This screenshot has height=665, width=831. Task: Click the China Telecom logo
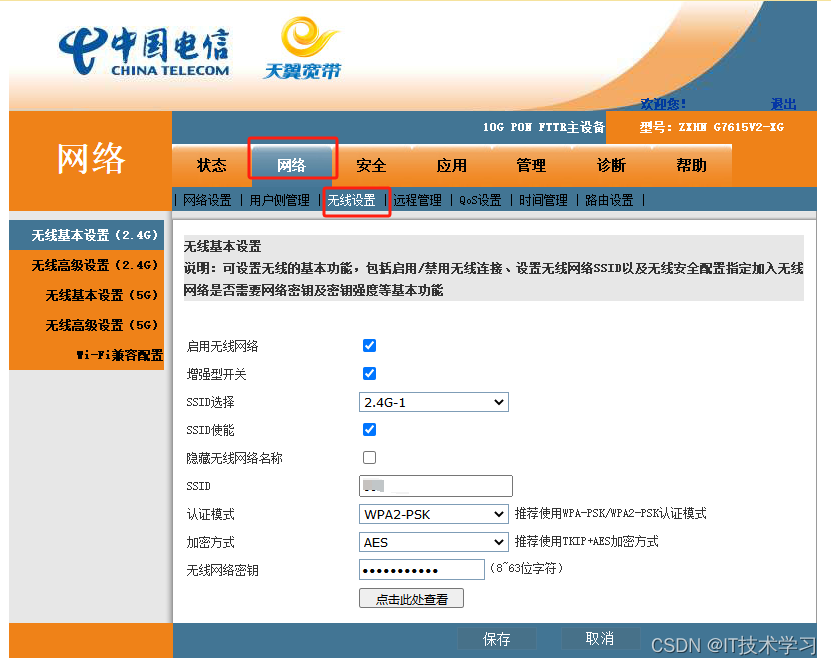[145, 52]
